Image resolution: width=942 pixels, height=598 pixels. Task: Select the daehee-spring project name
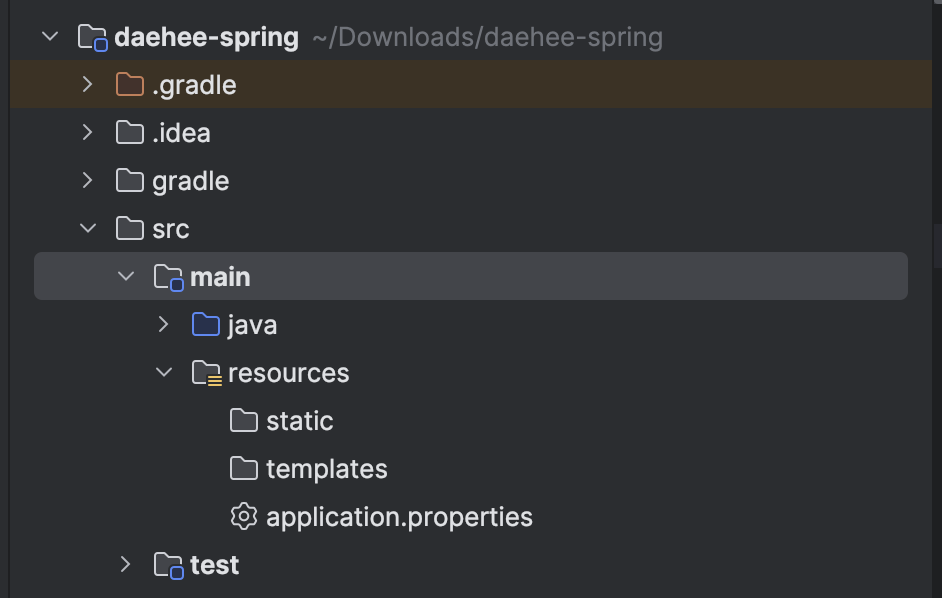206,37
